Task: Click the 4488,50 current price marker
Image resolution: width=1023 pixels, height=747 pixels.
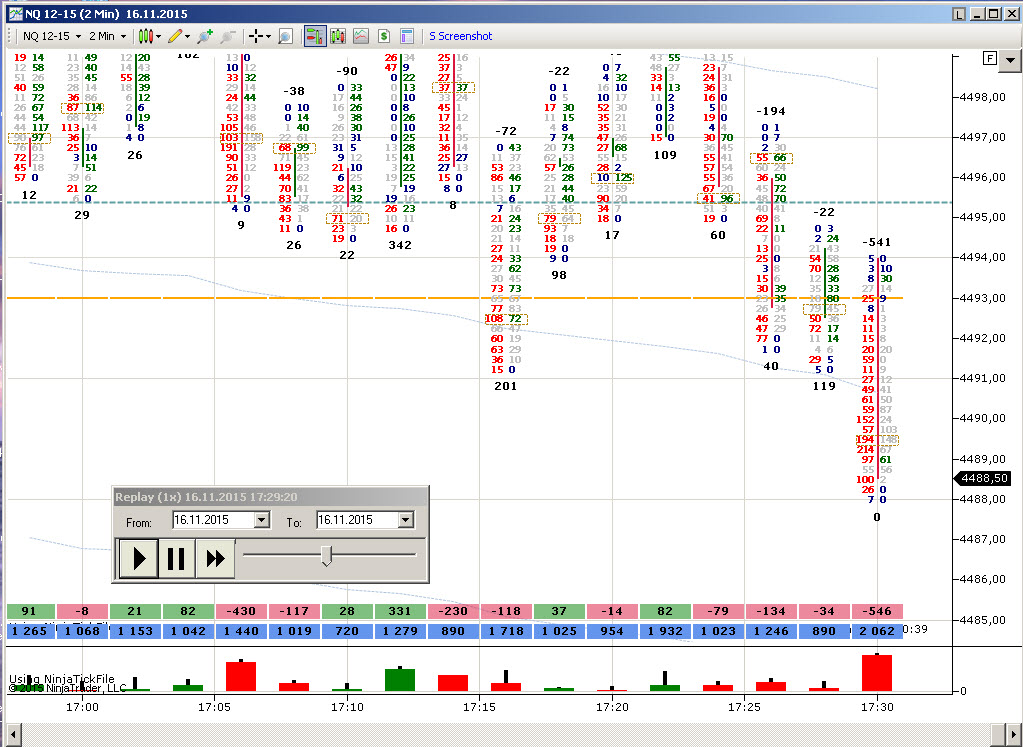Action: point(983,478)
